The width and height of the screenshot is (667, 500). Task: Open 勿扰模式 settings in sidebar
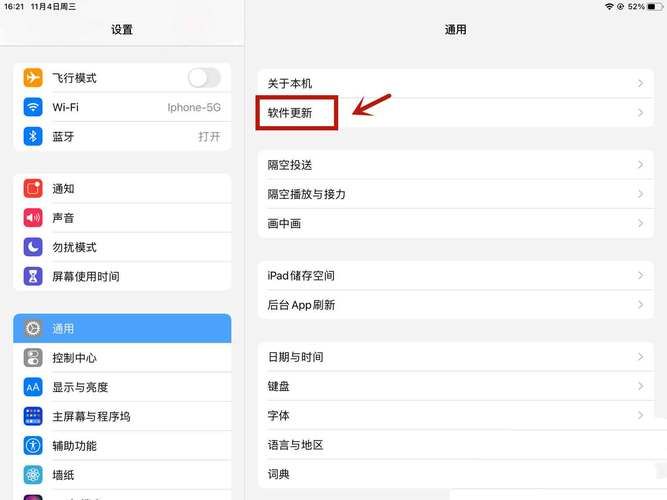[122, 247]
